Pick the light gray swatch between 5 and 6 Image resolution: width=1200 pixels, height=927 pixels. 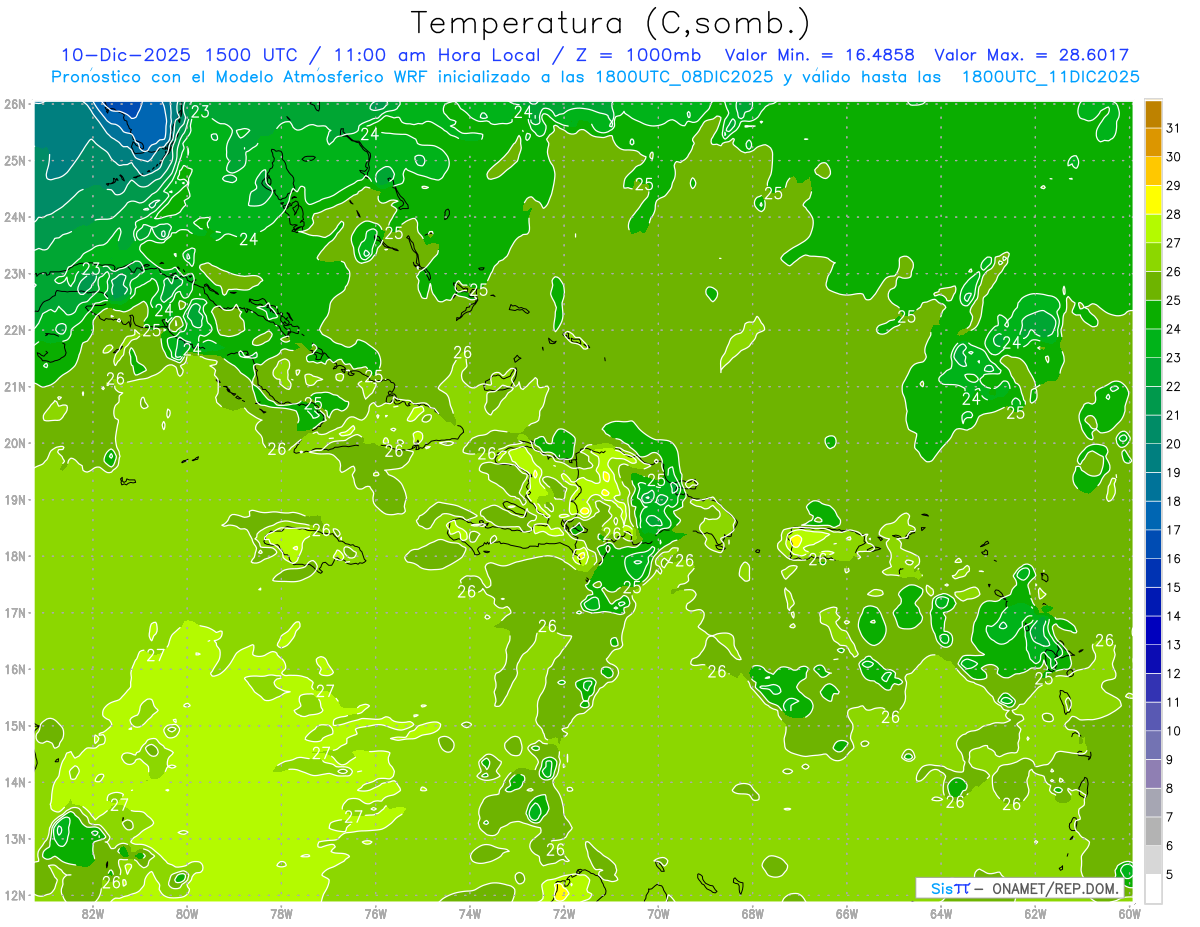1153,859
